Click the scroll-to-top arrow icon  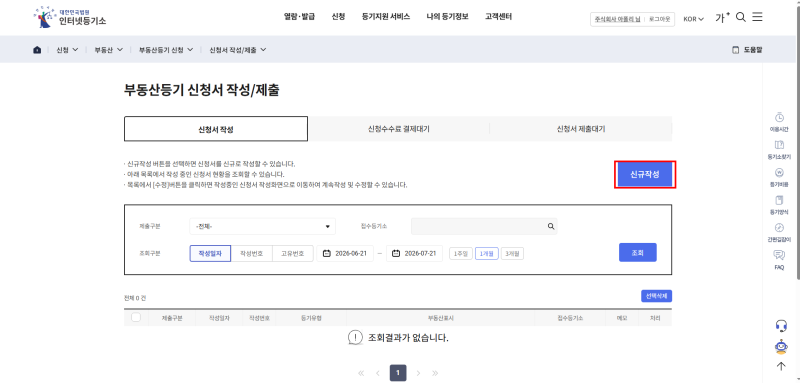tap(781, 366)
